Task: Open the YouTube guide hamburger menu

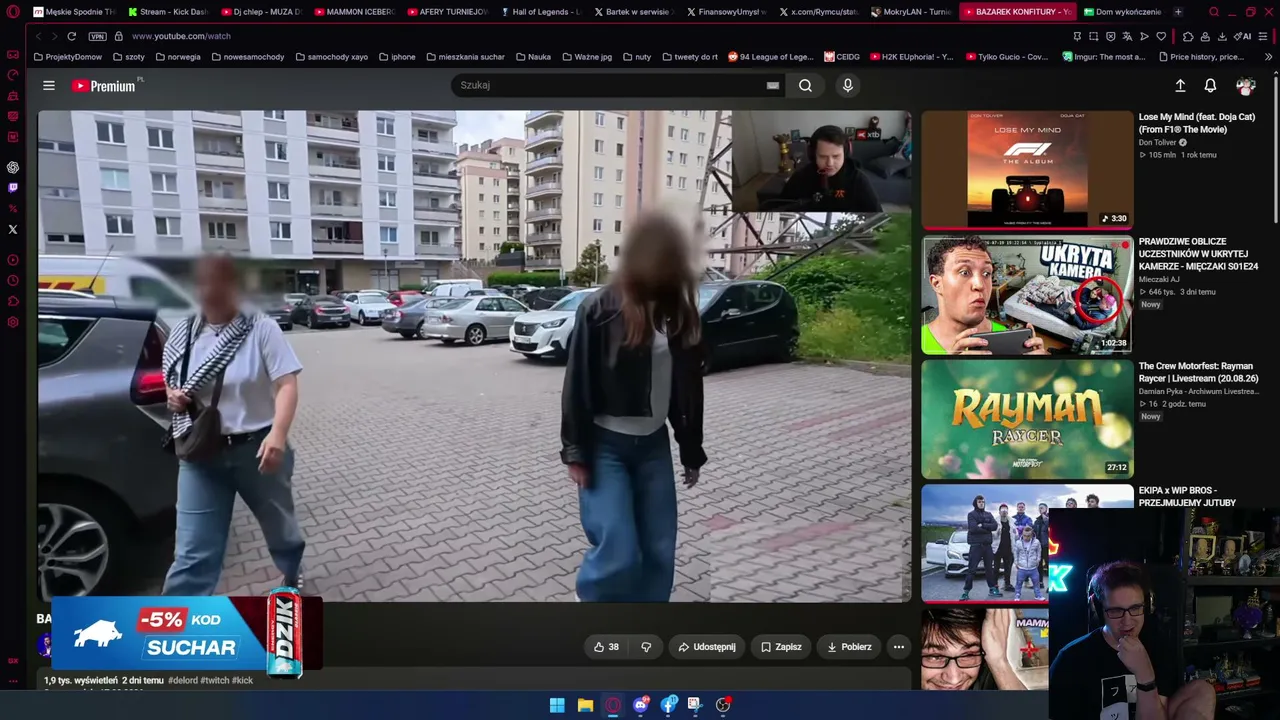Action: (x=48, y=86)
